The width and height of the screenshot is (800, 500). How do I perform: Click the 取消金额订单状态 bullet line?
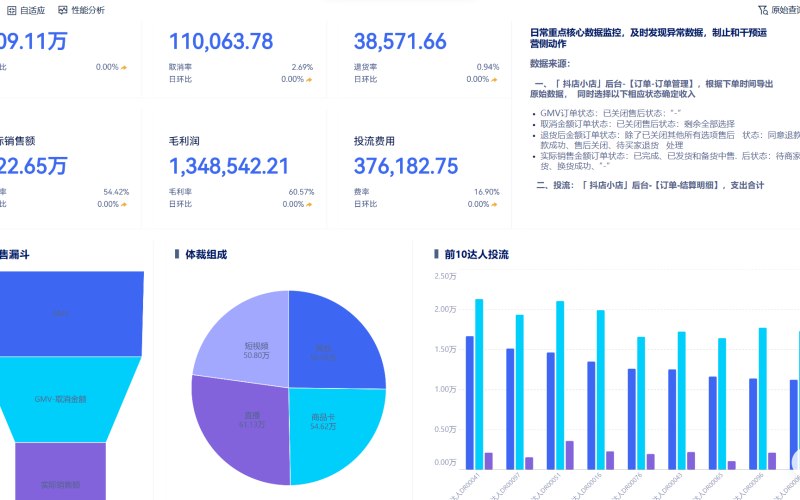point(638,123)
